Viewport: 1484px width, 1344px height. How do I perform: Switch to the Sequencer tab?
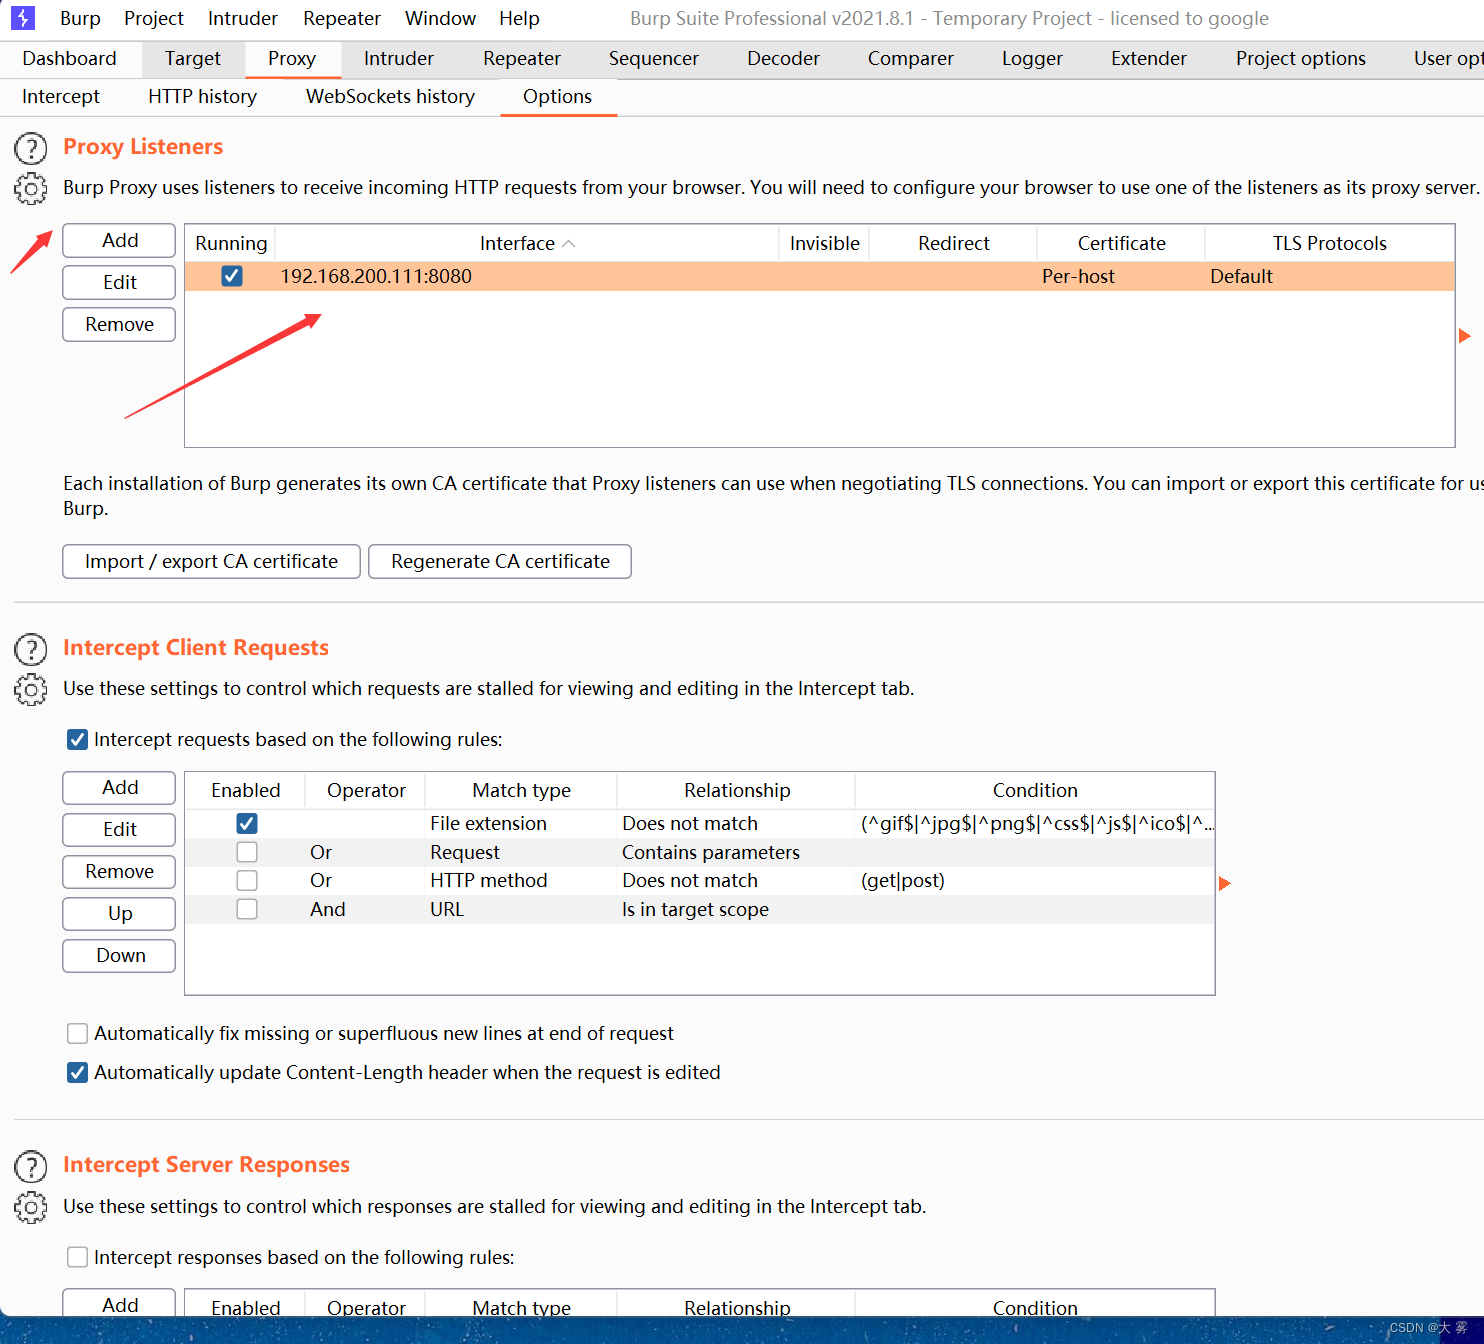click(654, 58)
